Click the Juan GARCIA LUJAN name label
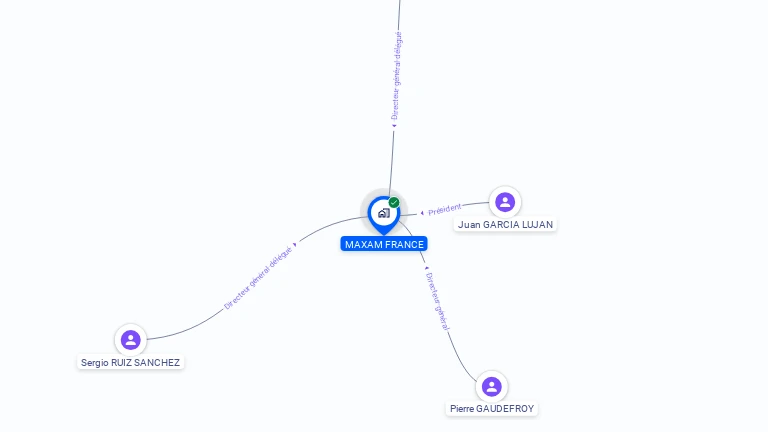Viewport: 768px width, 432px height. click(x=505, y=224)
